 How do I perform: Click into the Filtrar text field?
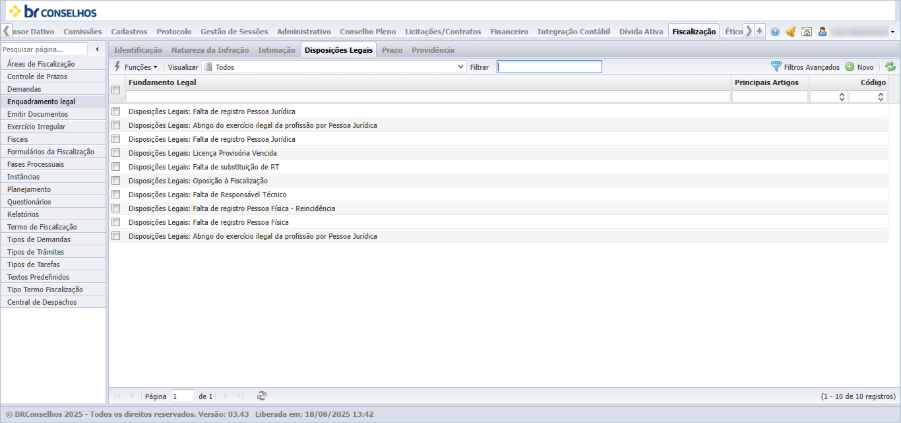(x=549, y=67)
